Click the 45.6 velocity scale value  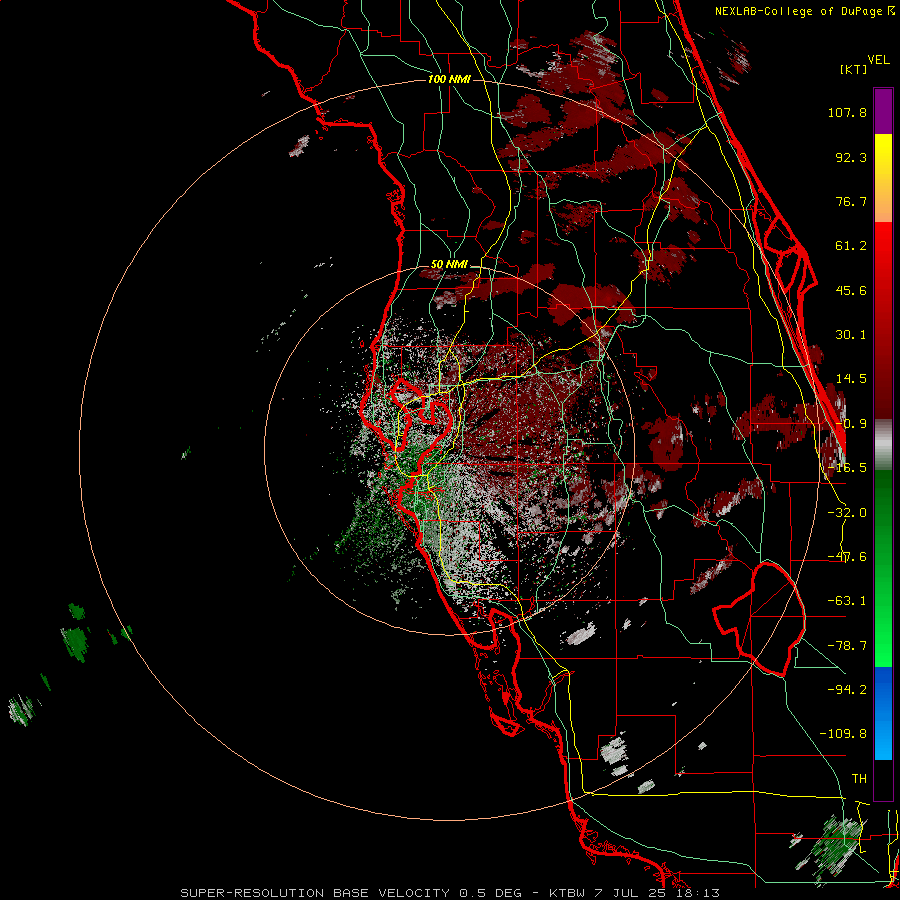(x=851, y=290)
